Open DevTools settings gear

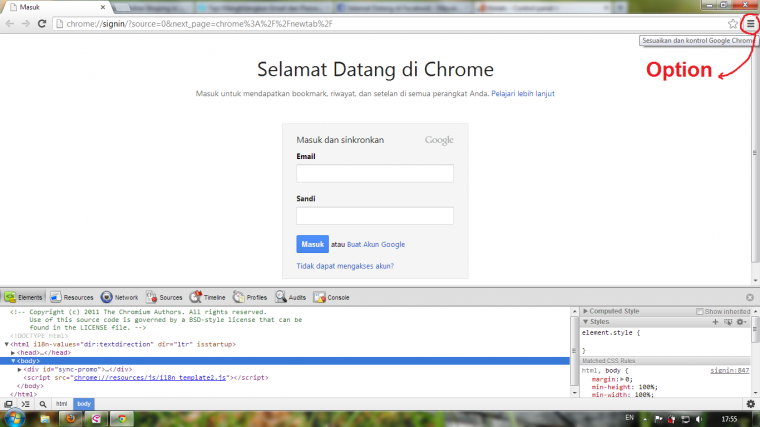(750, 404)
